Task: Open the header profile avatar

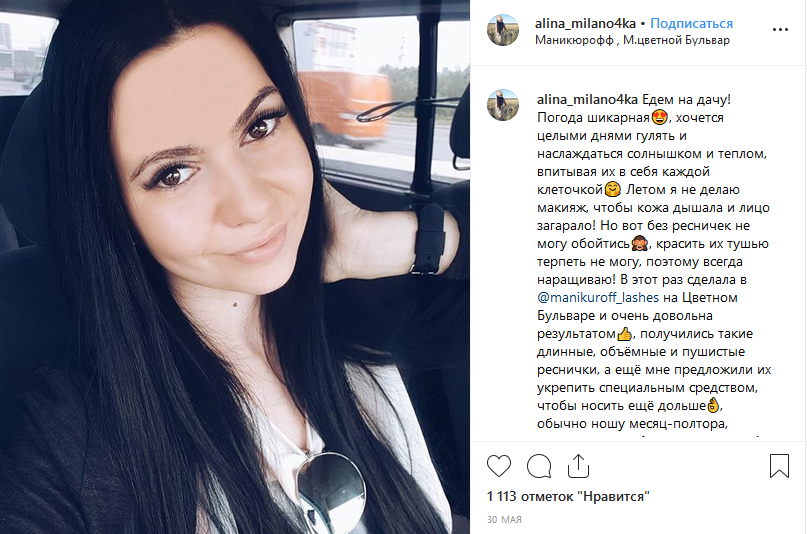Action: coord(503,30)
